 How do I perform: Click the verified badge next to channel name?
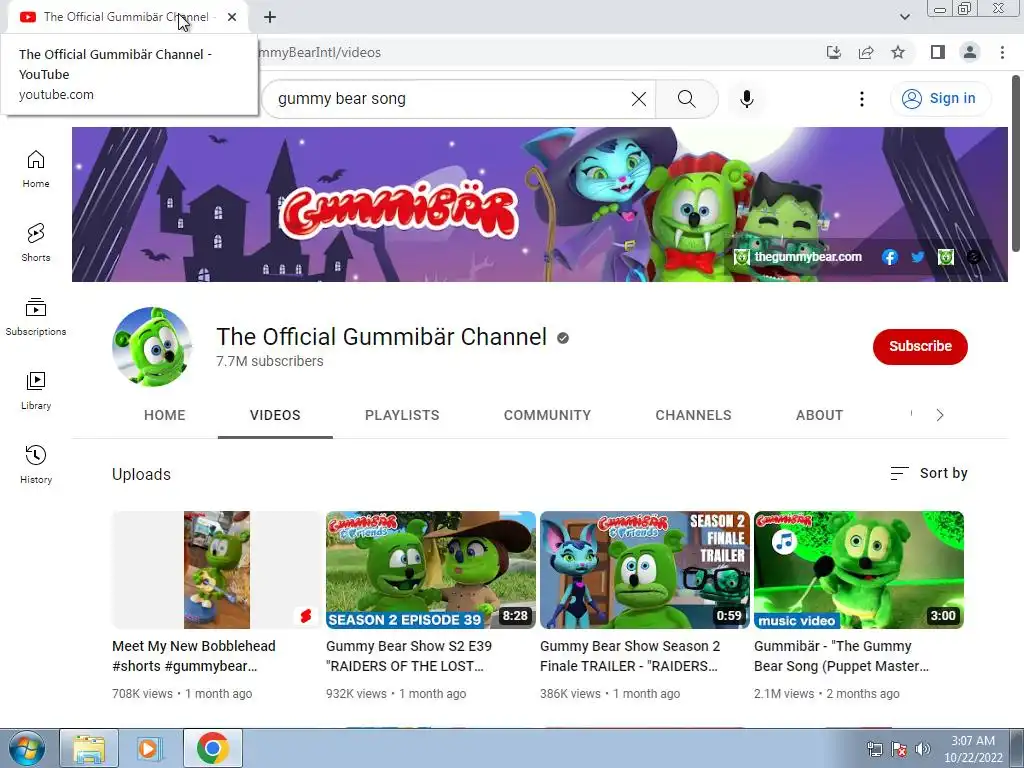tap(563, 338)
